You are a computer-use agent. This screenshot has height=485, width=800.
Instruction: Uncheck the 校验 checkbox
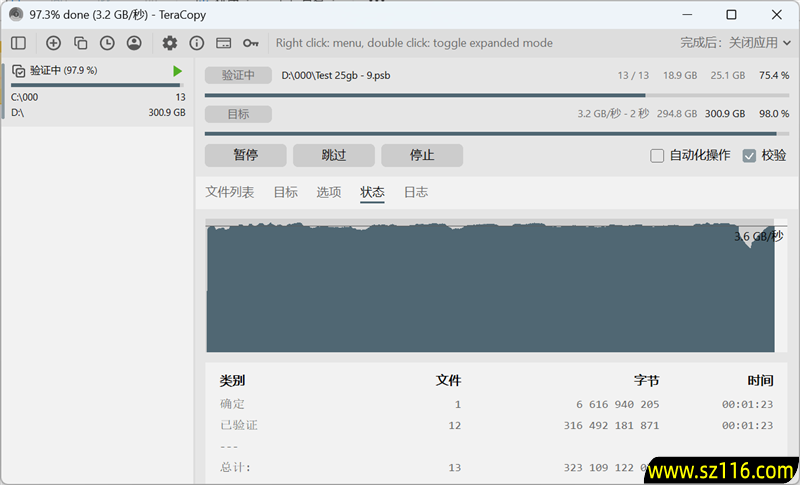click(x=749, y=156)
